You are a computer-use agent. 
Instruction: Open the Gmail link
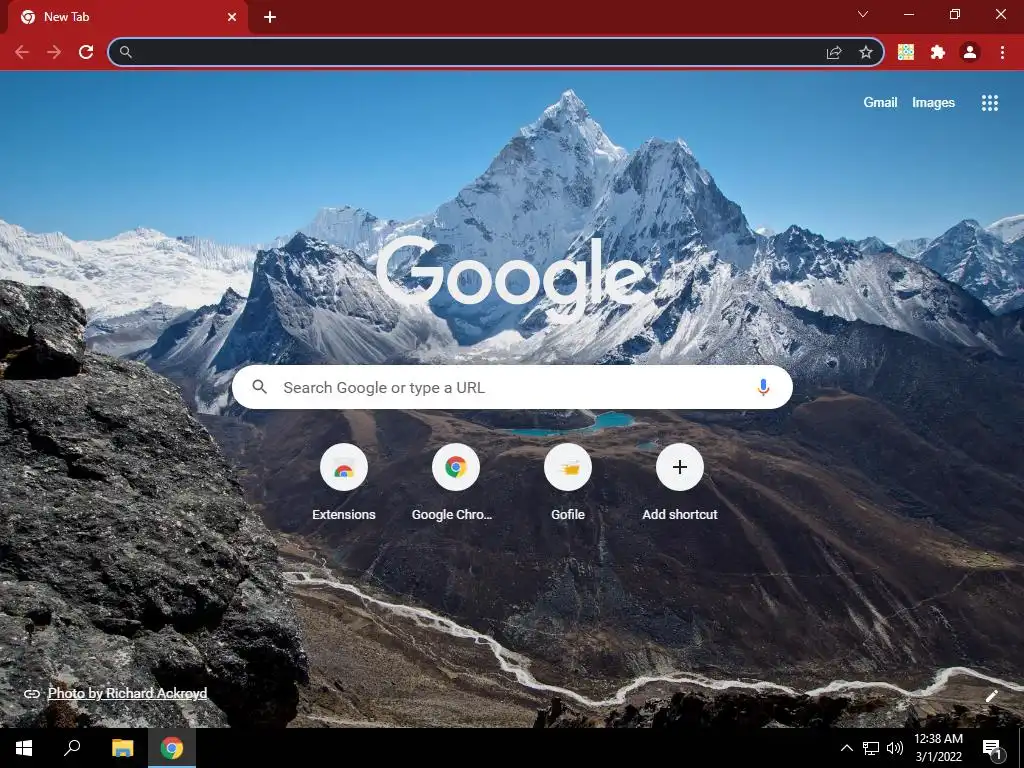pyautogui.click(x=880, y=103)
